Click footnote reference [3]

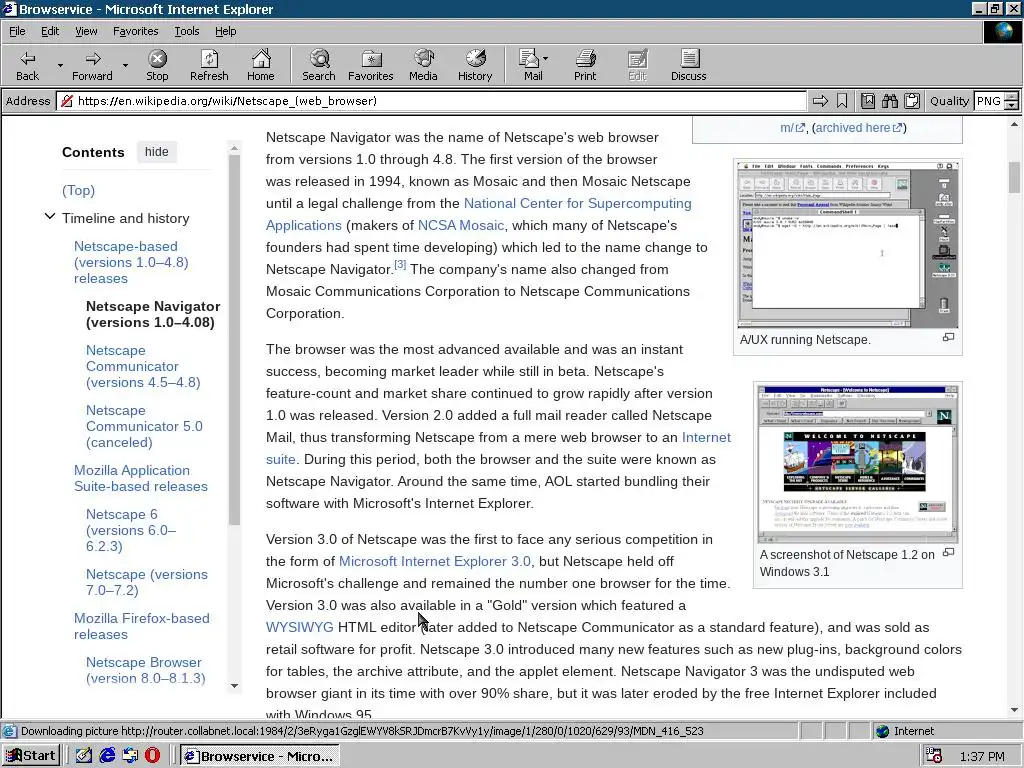[400, 264]
